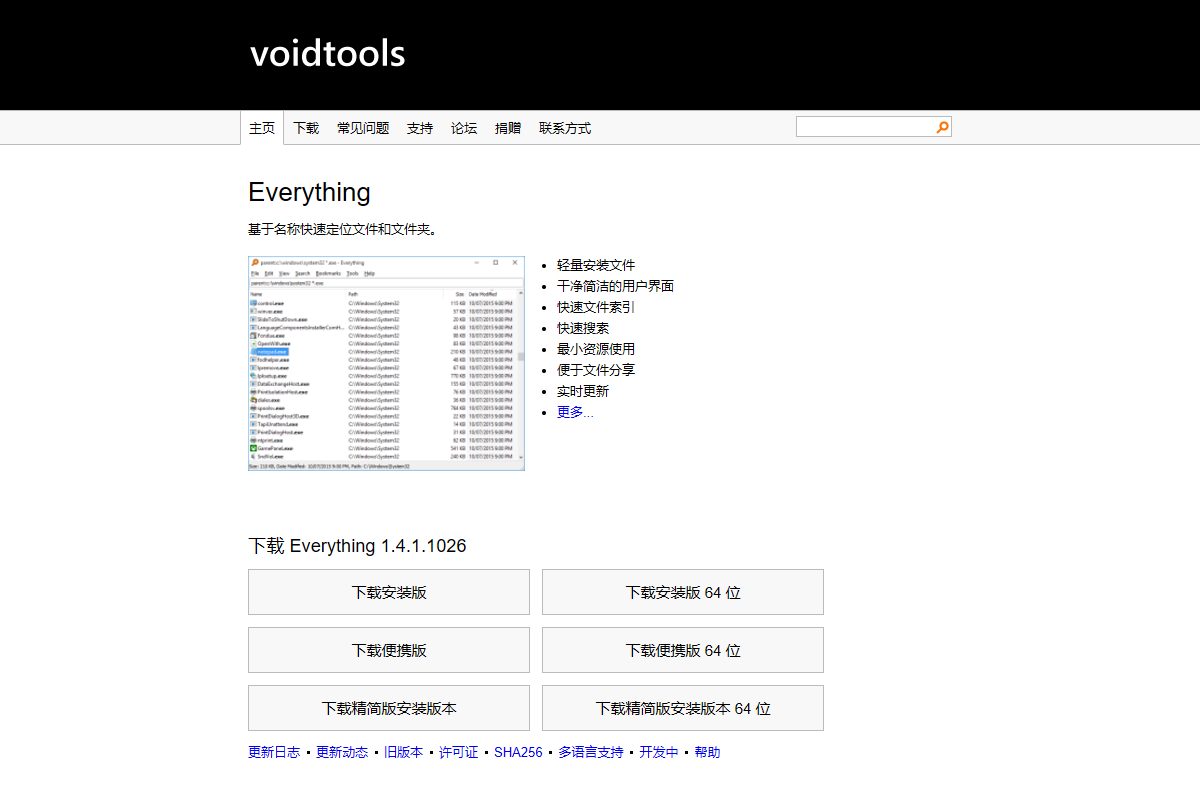Open the 下载 page

305,127
